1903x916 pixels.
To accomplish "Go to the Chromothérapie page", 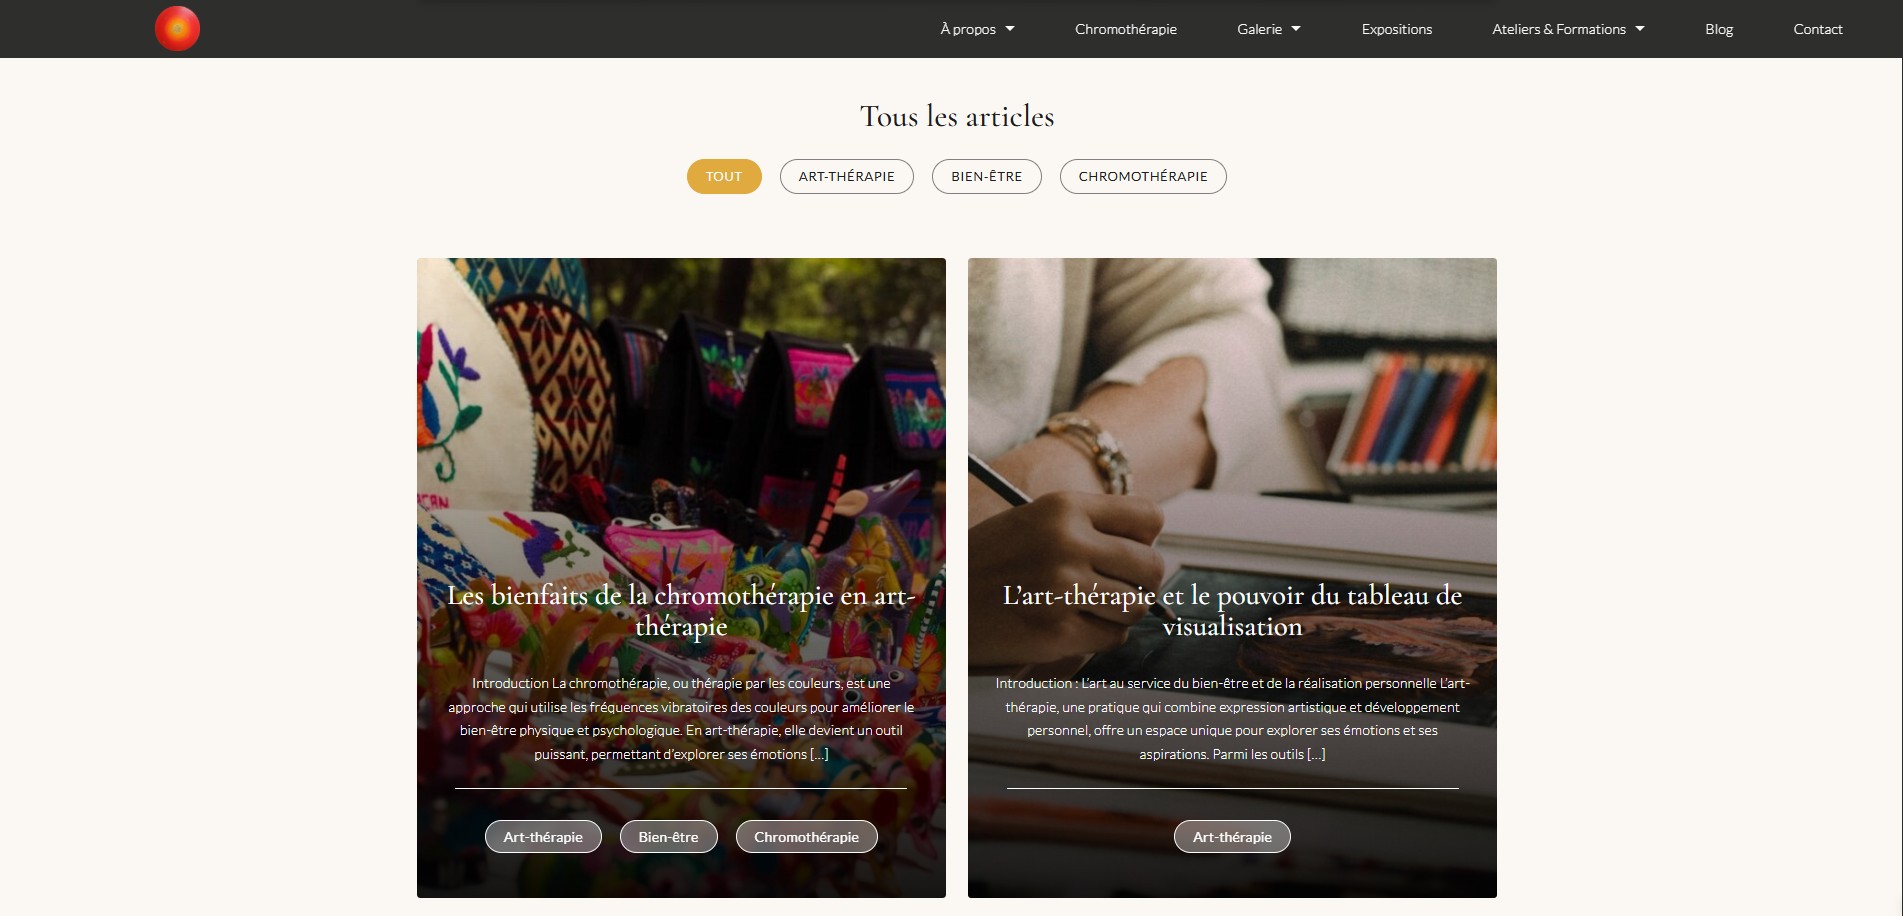I will pyautogui.click(x=1125, y=29).
